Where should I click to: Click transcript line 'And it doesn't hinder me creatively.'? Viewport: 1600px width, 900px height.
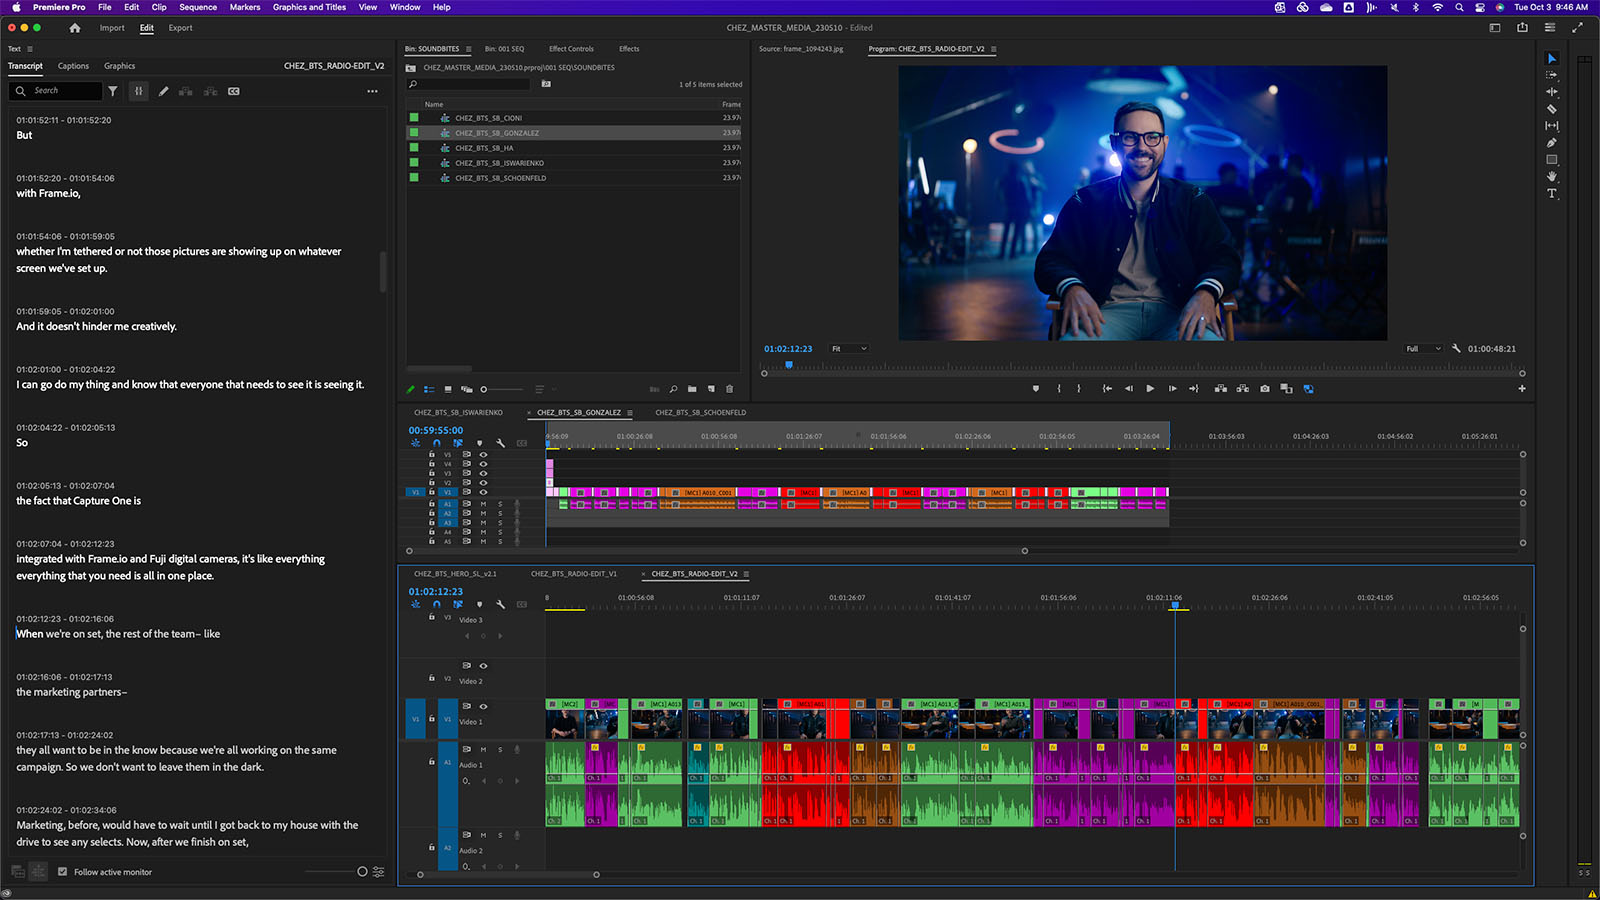[96, 326]
